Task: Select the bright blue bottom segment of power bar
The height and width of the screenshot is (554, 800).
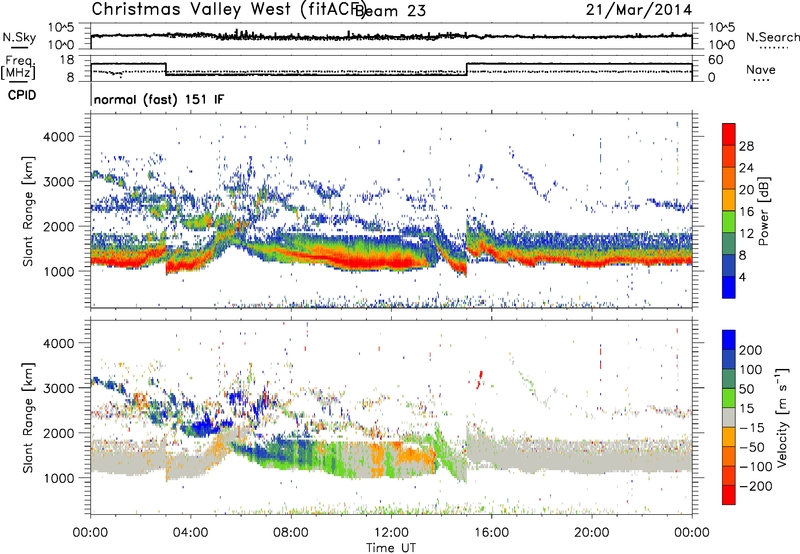Action: click(x=729, y=288)
